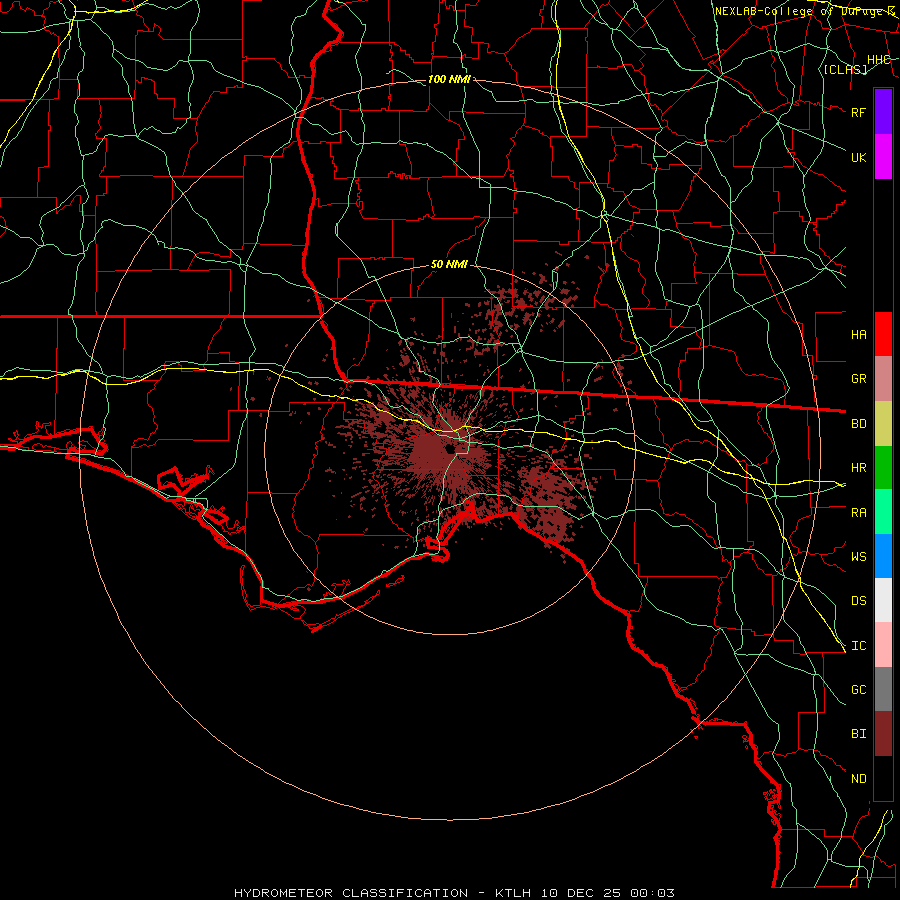Click the BD legend label
Viewport: 900px width, 900px height.
(859, 424)
